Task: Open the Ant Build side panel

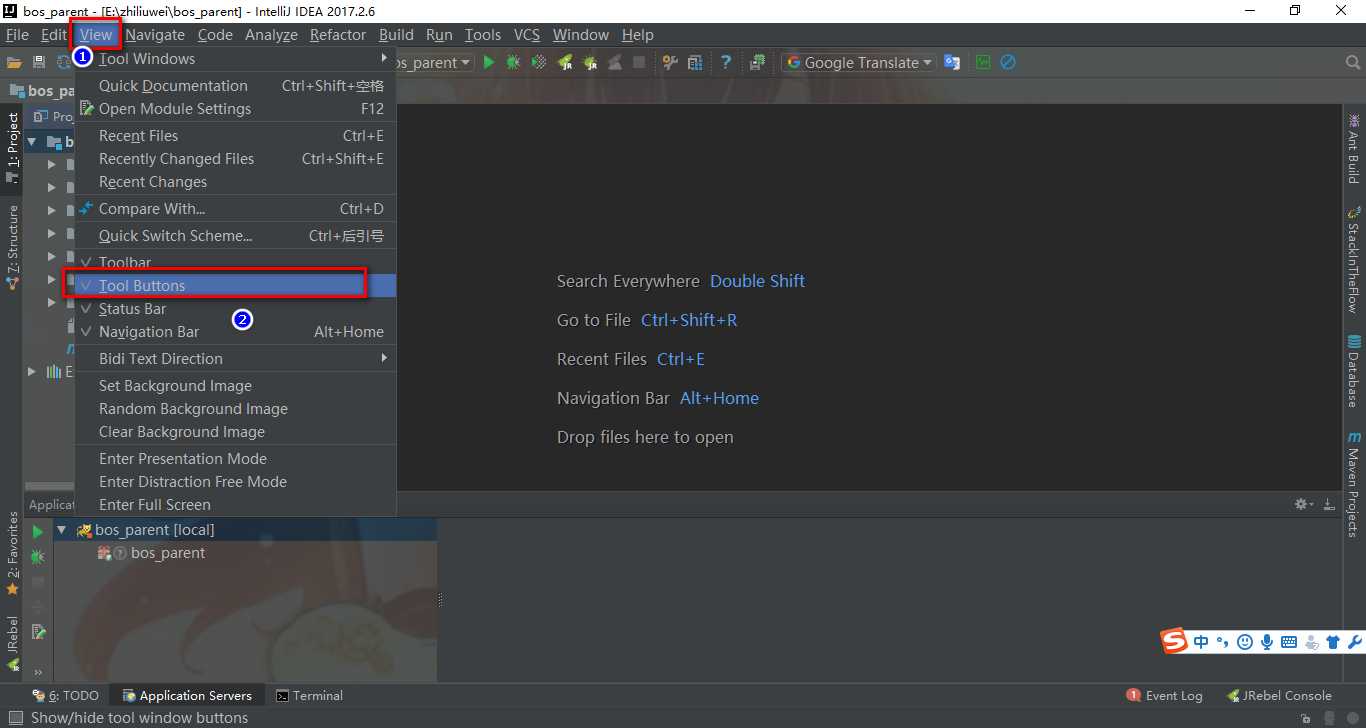Action: tap(1354, 148)
